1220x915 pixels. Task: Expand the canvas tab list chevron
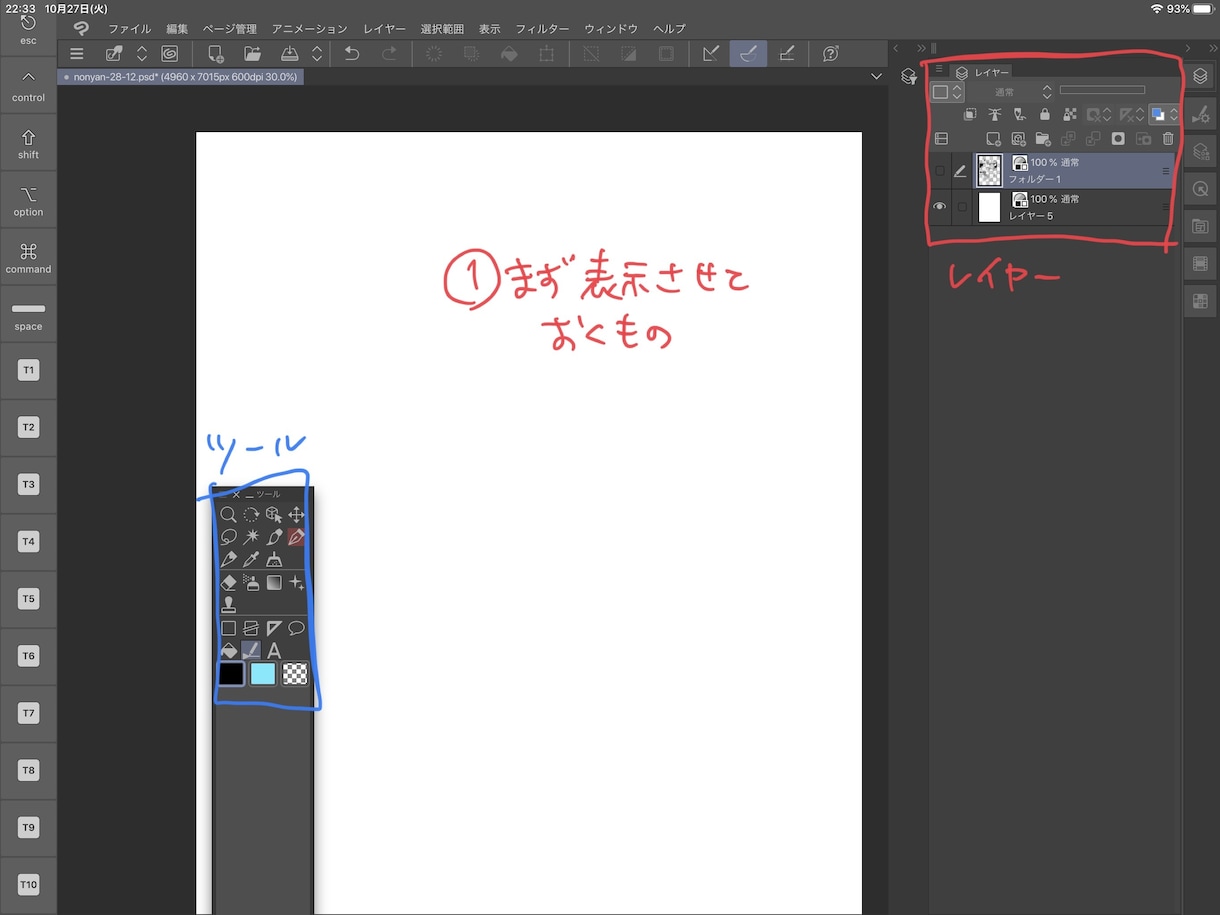coord(877,76)
